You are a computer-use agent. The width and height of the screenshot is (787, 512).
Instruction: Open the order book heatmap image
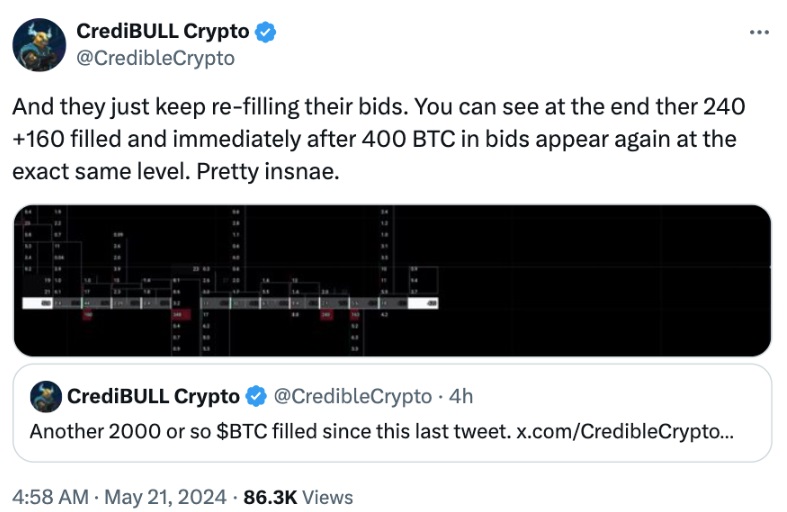tap(390, 280)
